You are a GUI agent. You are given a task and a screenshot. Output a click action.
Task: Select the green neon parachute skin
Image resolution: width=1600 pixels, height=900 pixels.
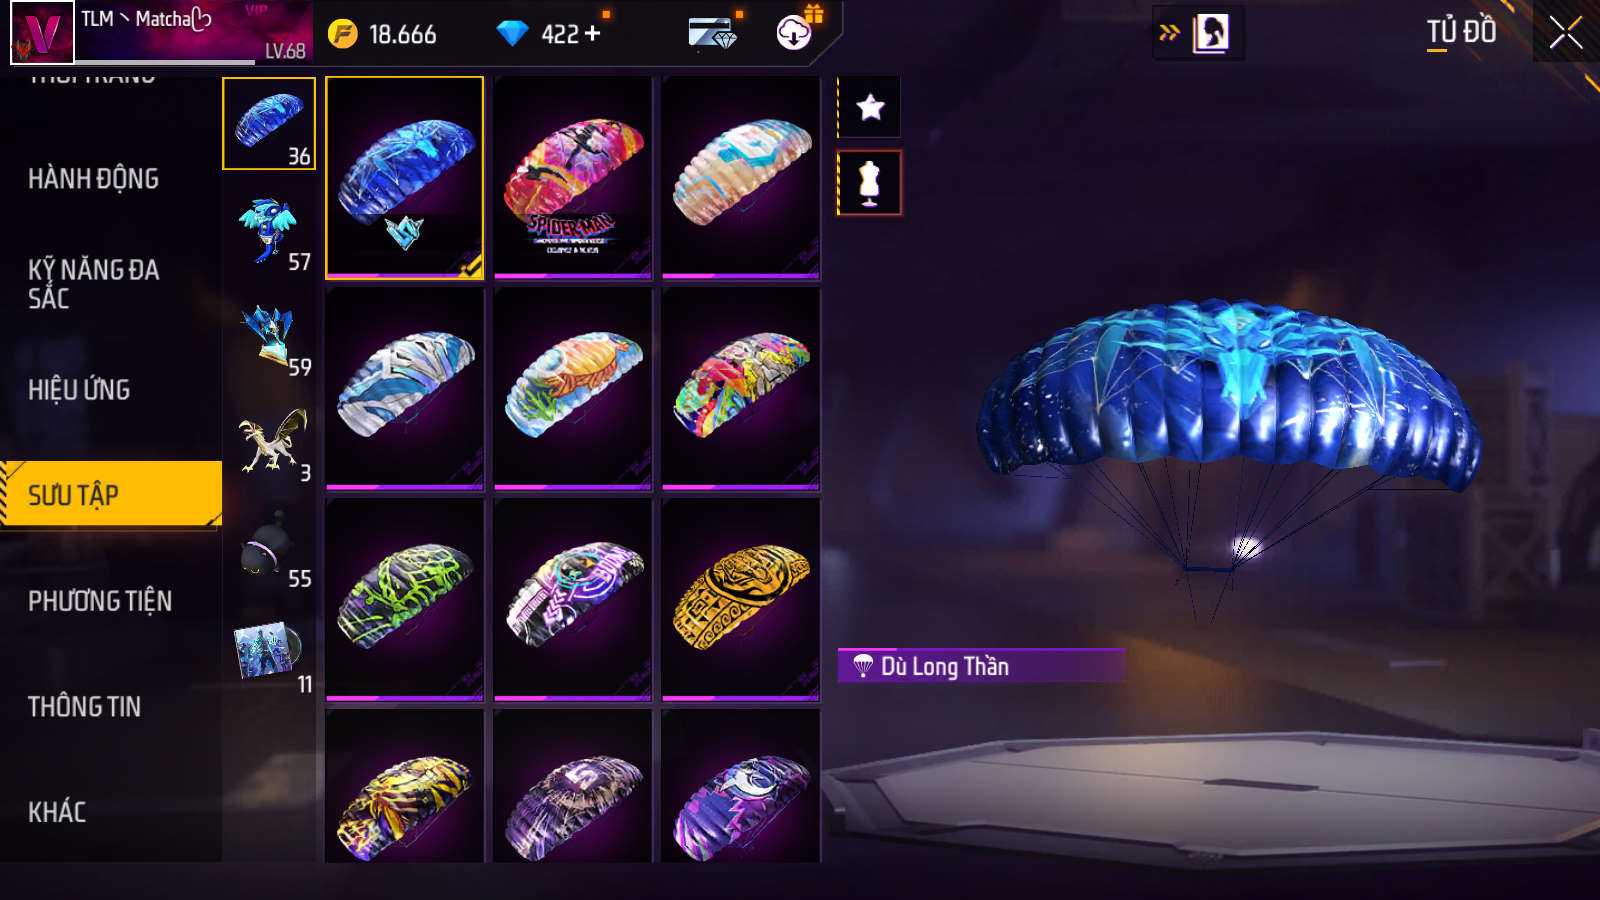(x=405, y=600)
